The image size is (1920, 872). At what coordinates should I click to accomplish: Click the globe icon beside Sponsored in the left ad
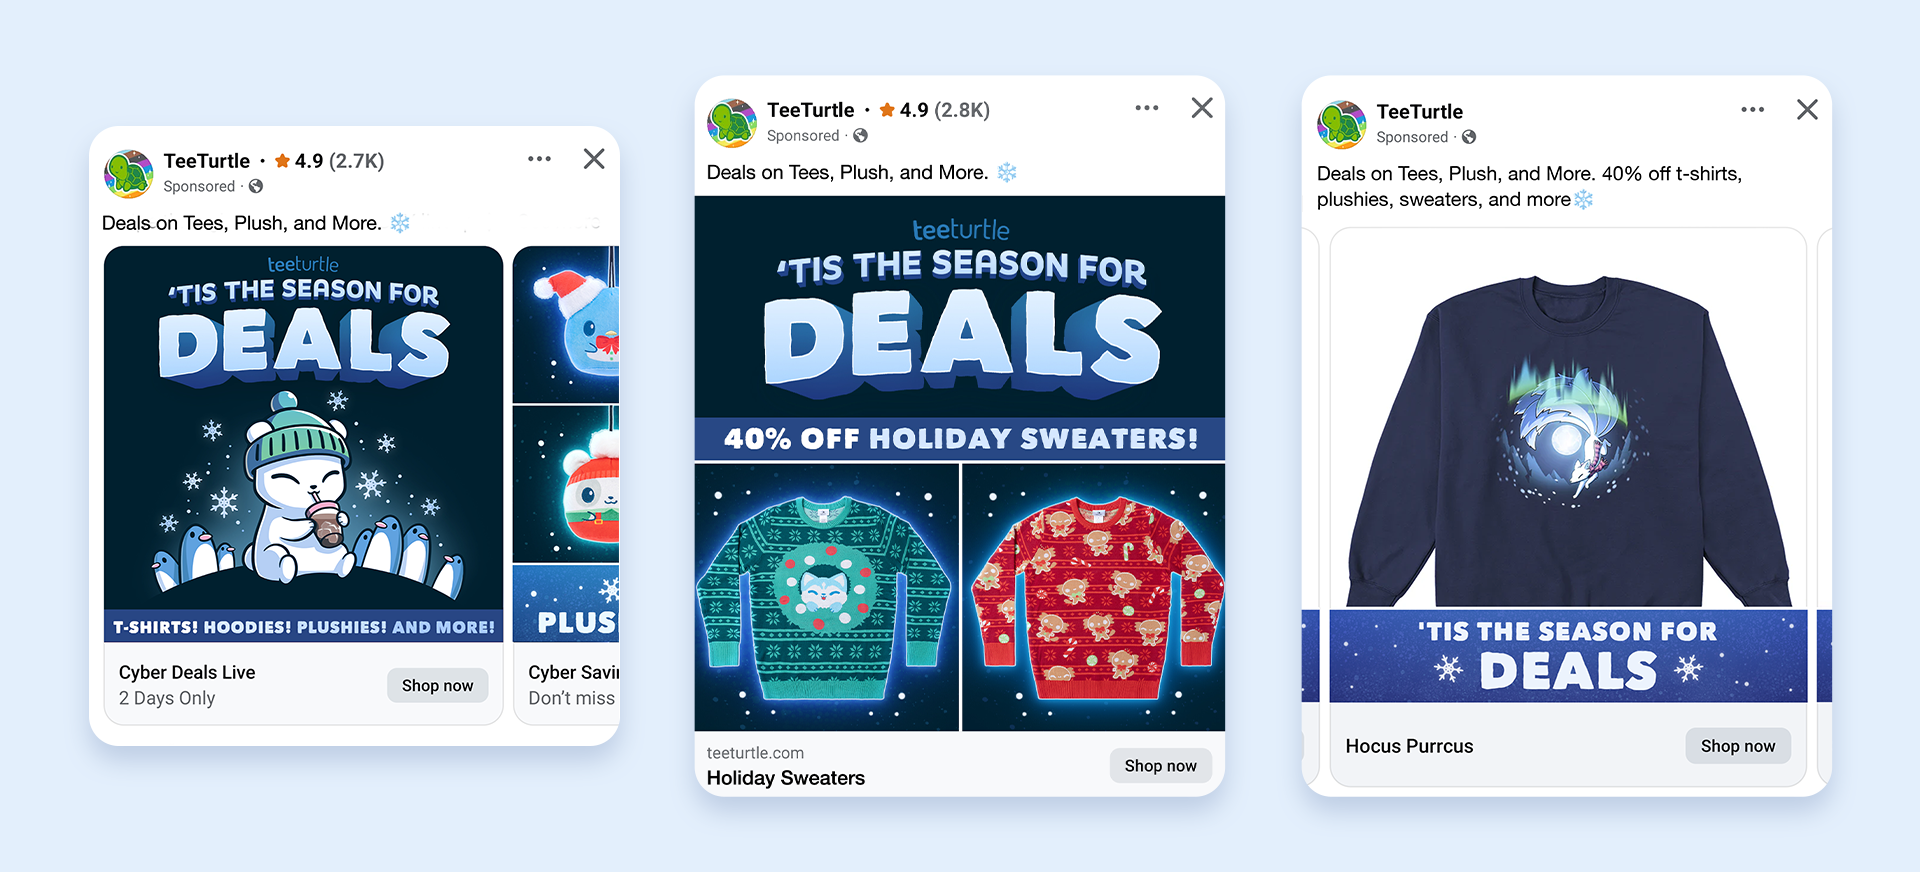tap(256, 186)
